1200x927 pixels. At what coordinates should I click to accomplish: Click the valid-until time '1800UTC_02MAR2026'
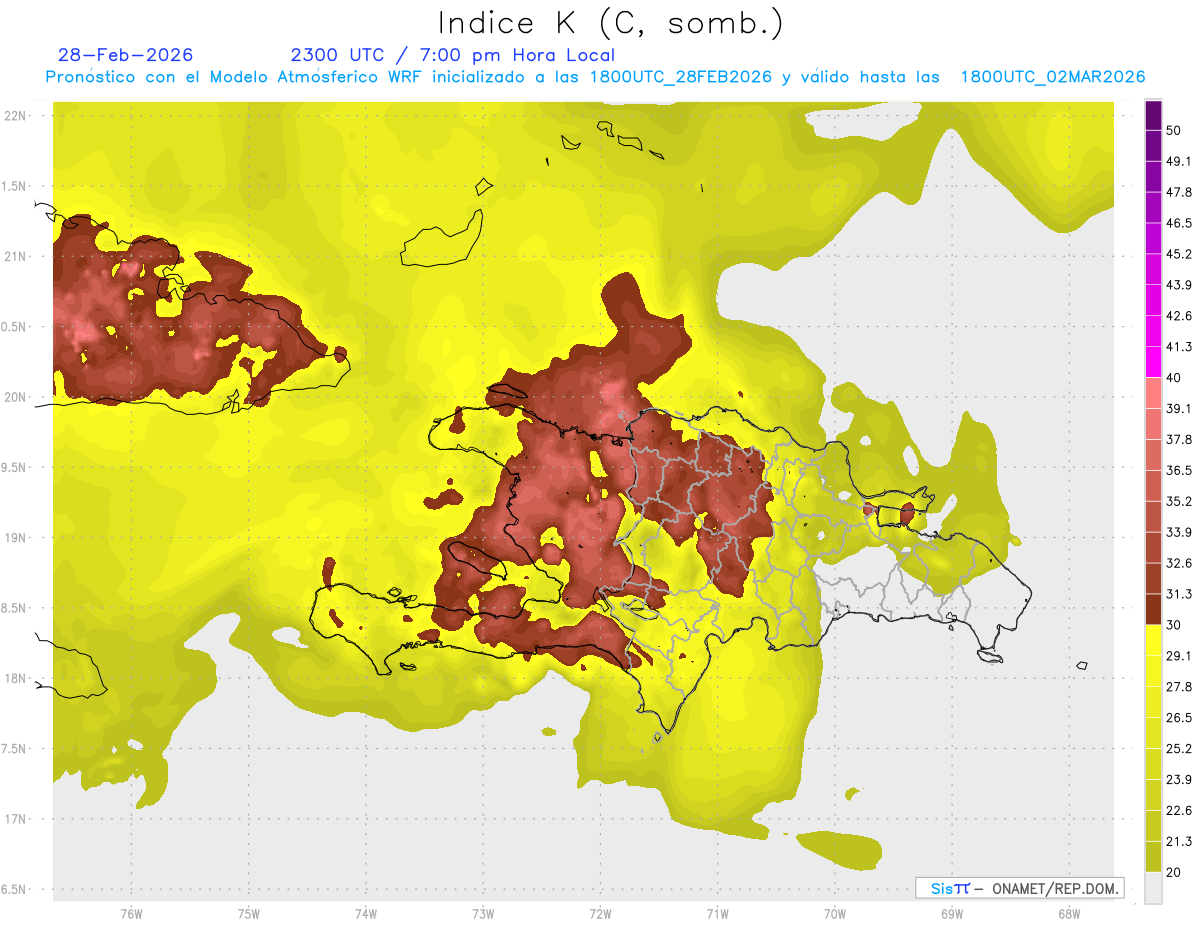tap(1053, 77)
